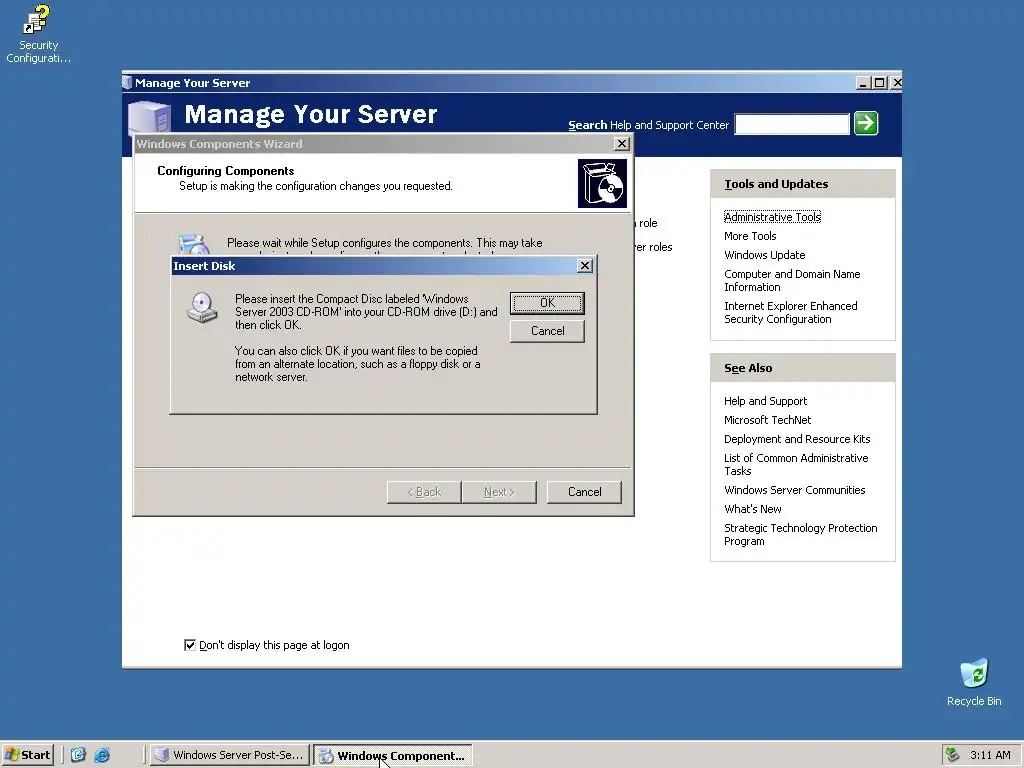Open the Recycle Bin desktop icon
Screen dimensions: 1024x768
tap(974, 682)
